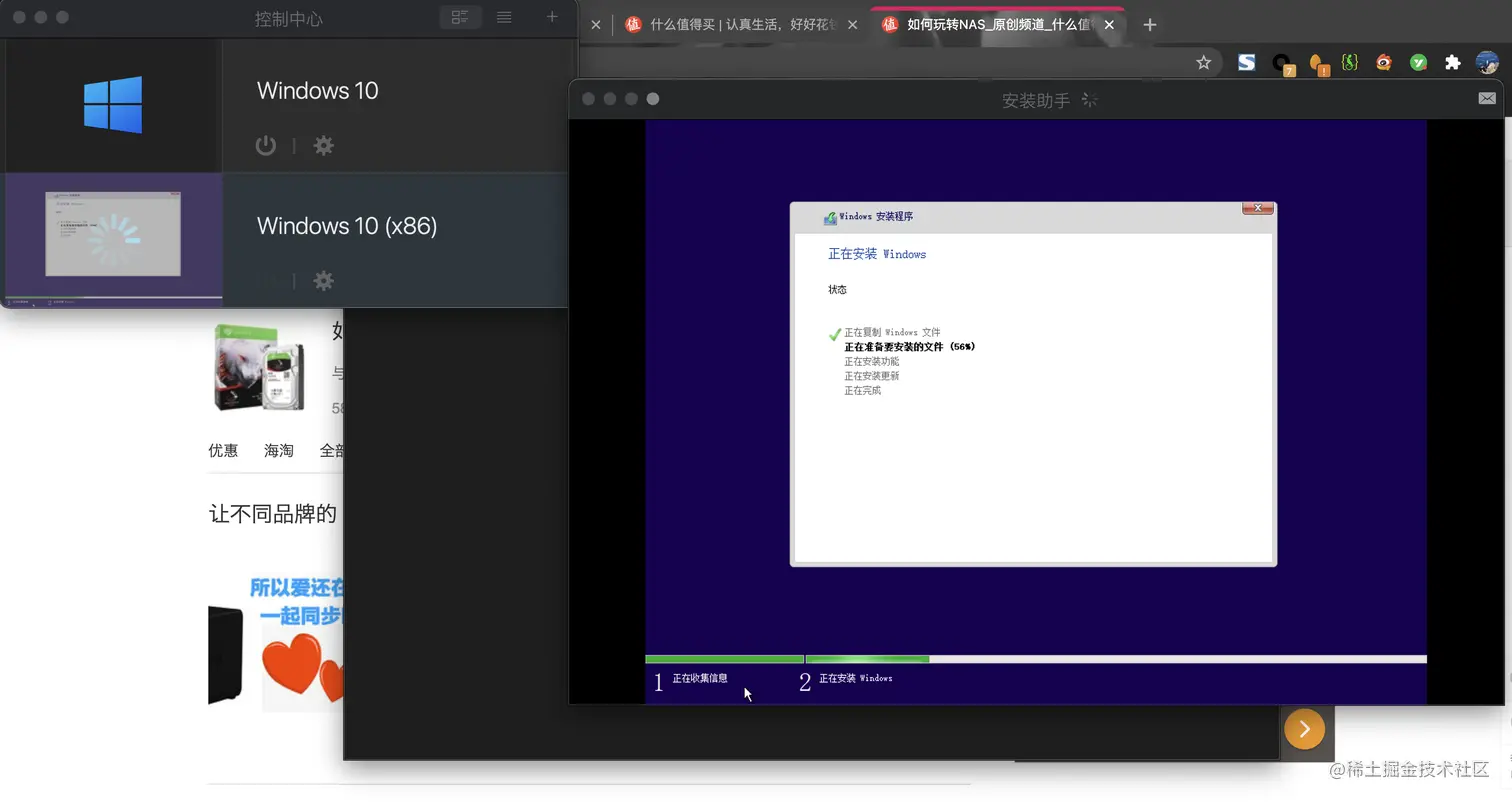The image size is (1512, 802).
Task: Click the green gecko braces extension
Action: point(1350,62)
